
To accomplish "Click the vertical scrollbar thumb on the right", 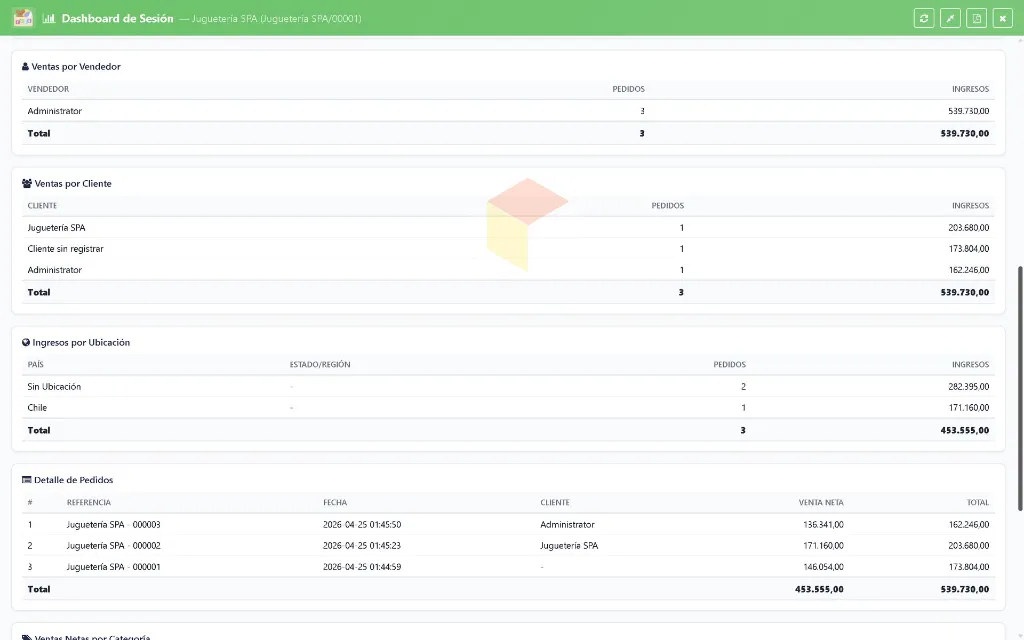I will [x=1020, y=389].
